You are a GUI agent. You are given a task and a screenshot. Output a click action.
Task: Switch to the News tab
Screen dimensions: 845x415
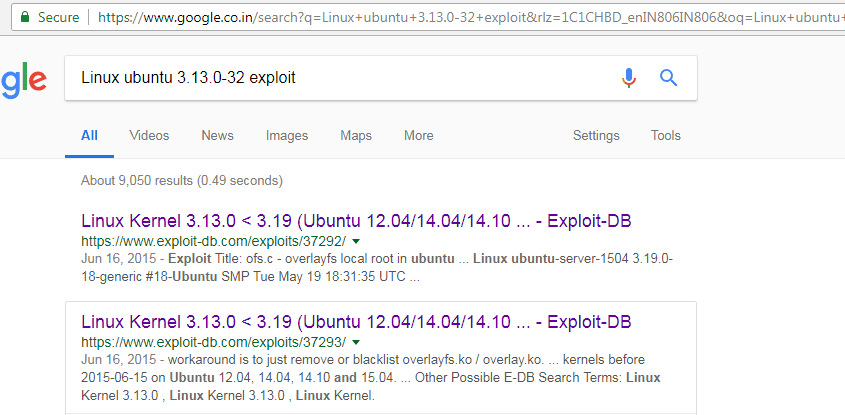click(217, 136)
